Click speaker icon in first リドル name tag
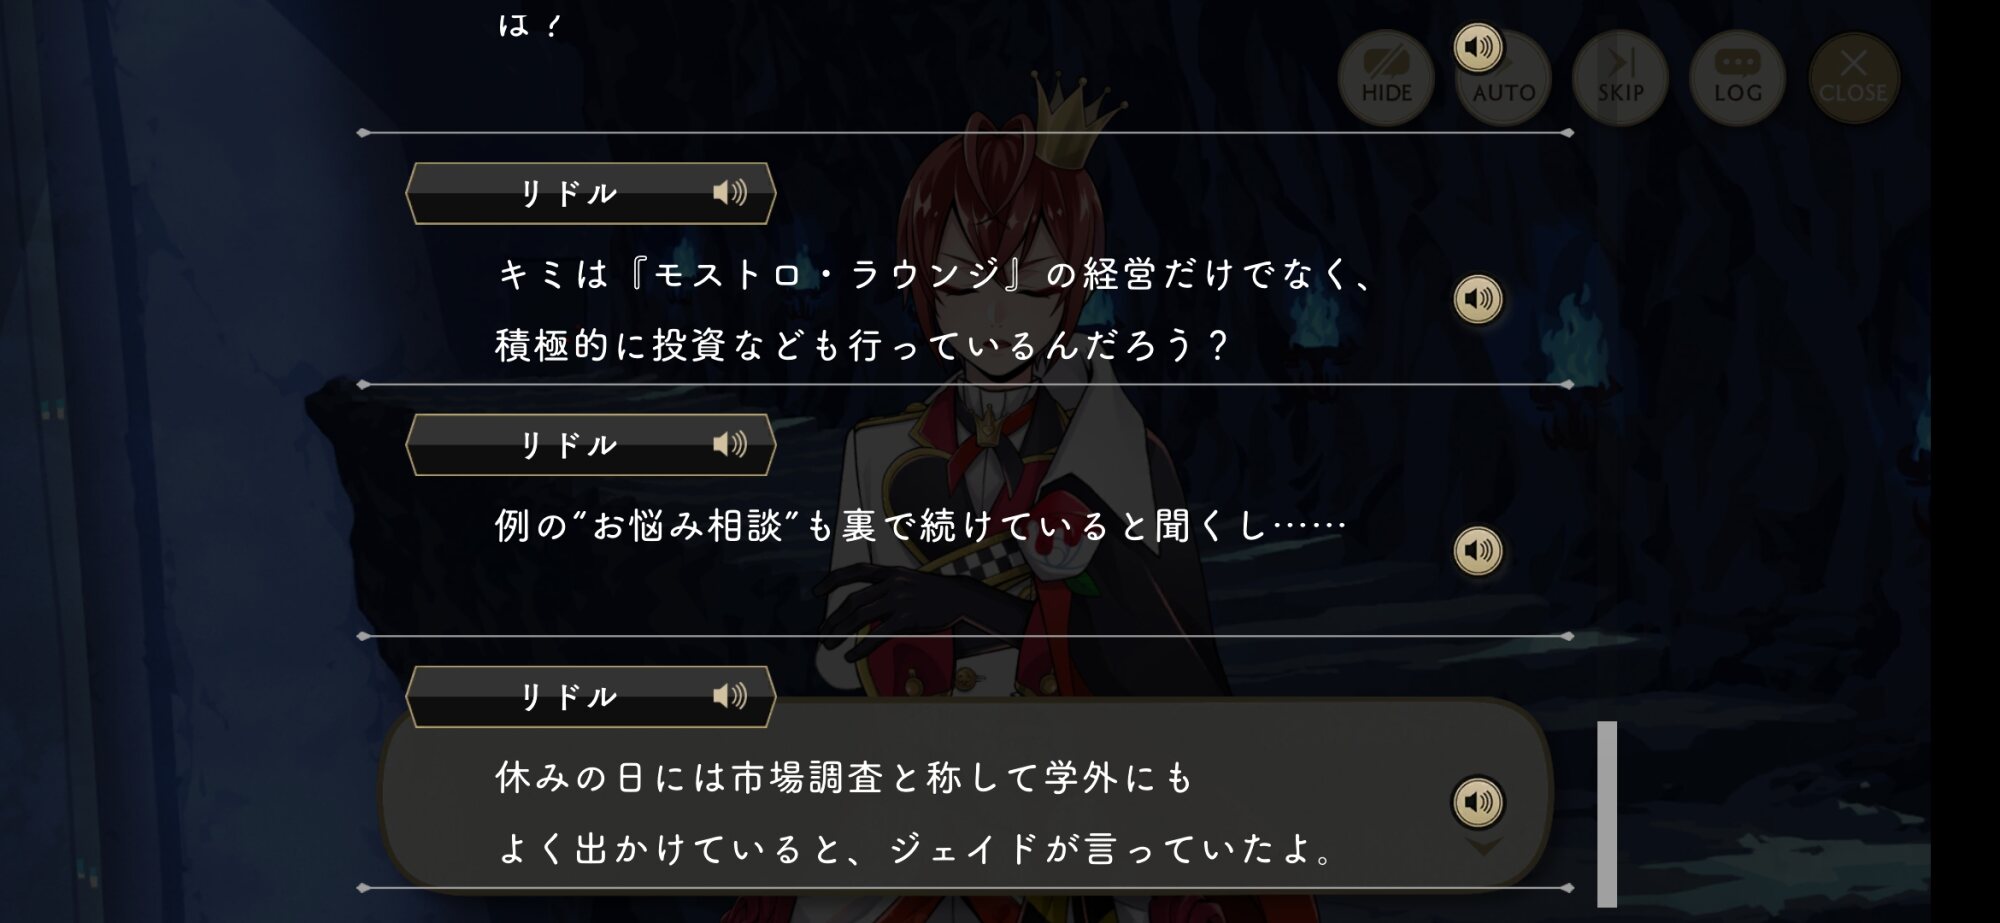The width and height of the screenshot is (2000, 923). 730,192
